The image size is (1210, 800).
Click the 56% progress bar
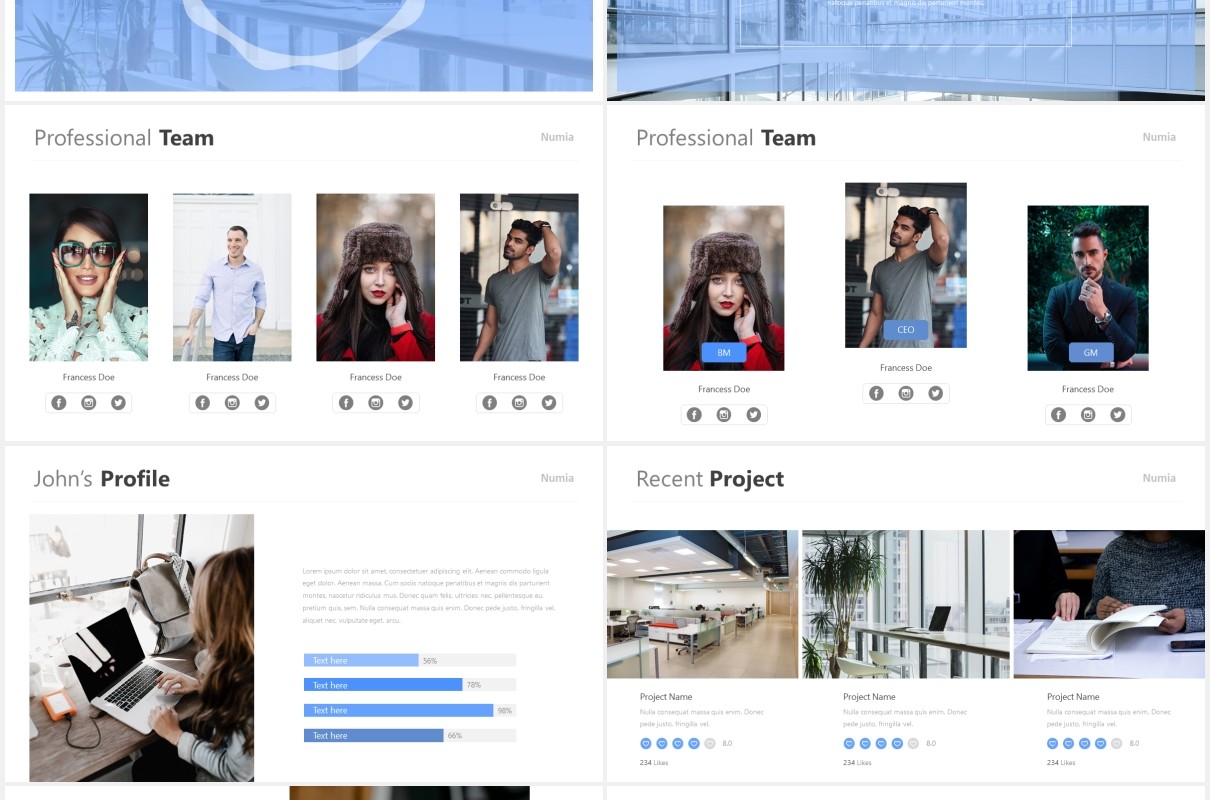point(410,660)
